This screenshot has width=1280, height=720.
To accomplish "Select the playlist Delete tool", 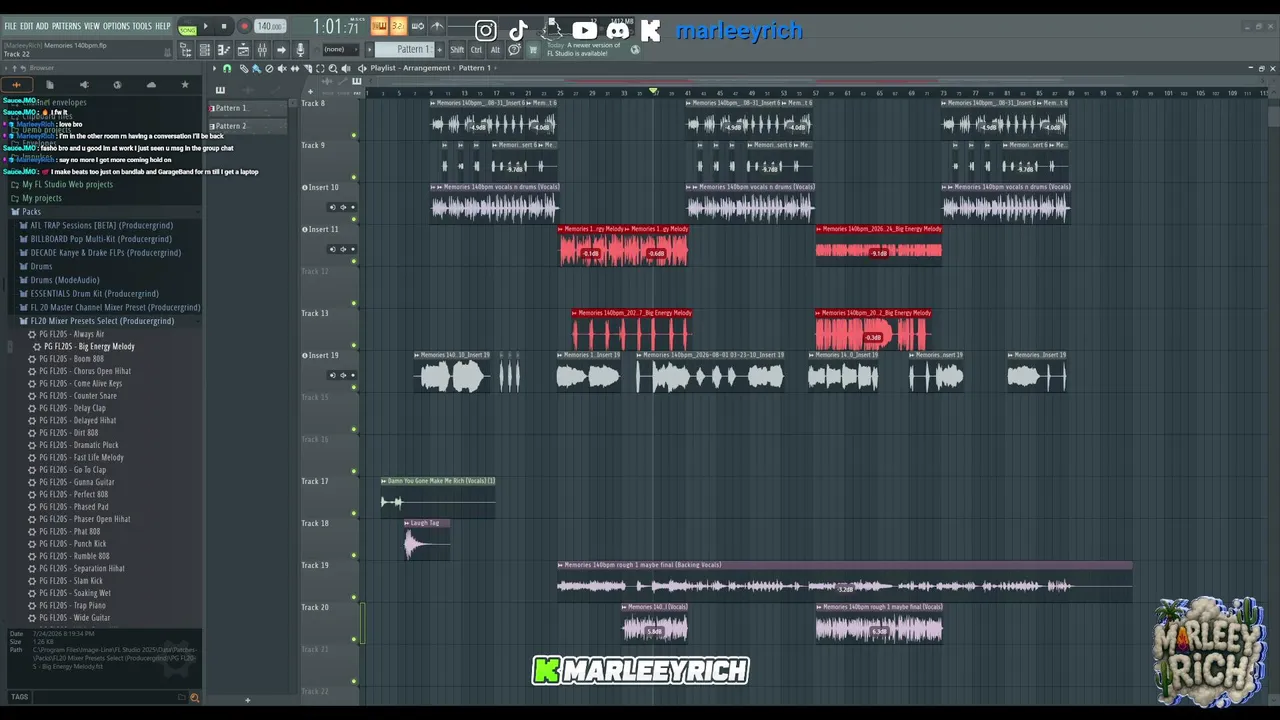I will coord(269,68).
